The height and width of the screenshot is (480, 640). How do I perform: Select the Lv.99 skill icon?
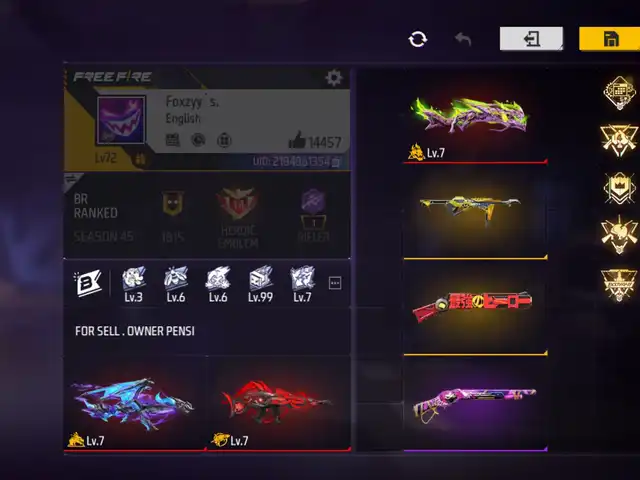pos(260,284)
